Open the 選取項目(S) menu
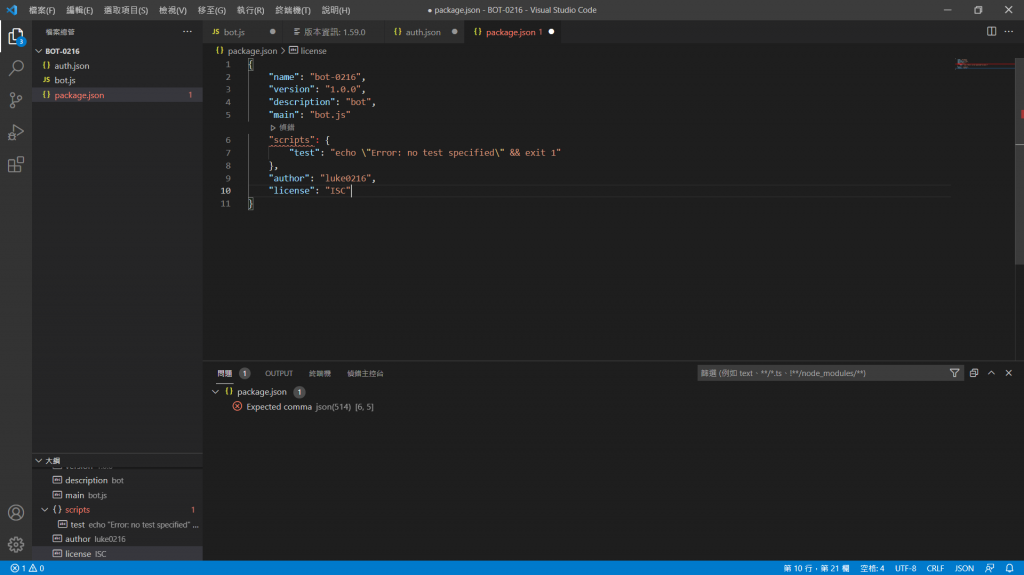The image size is (1024, 575). [x=125, y=10]
